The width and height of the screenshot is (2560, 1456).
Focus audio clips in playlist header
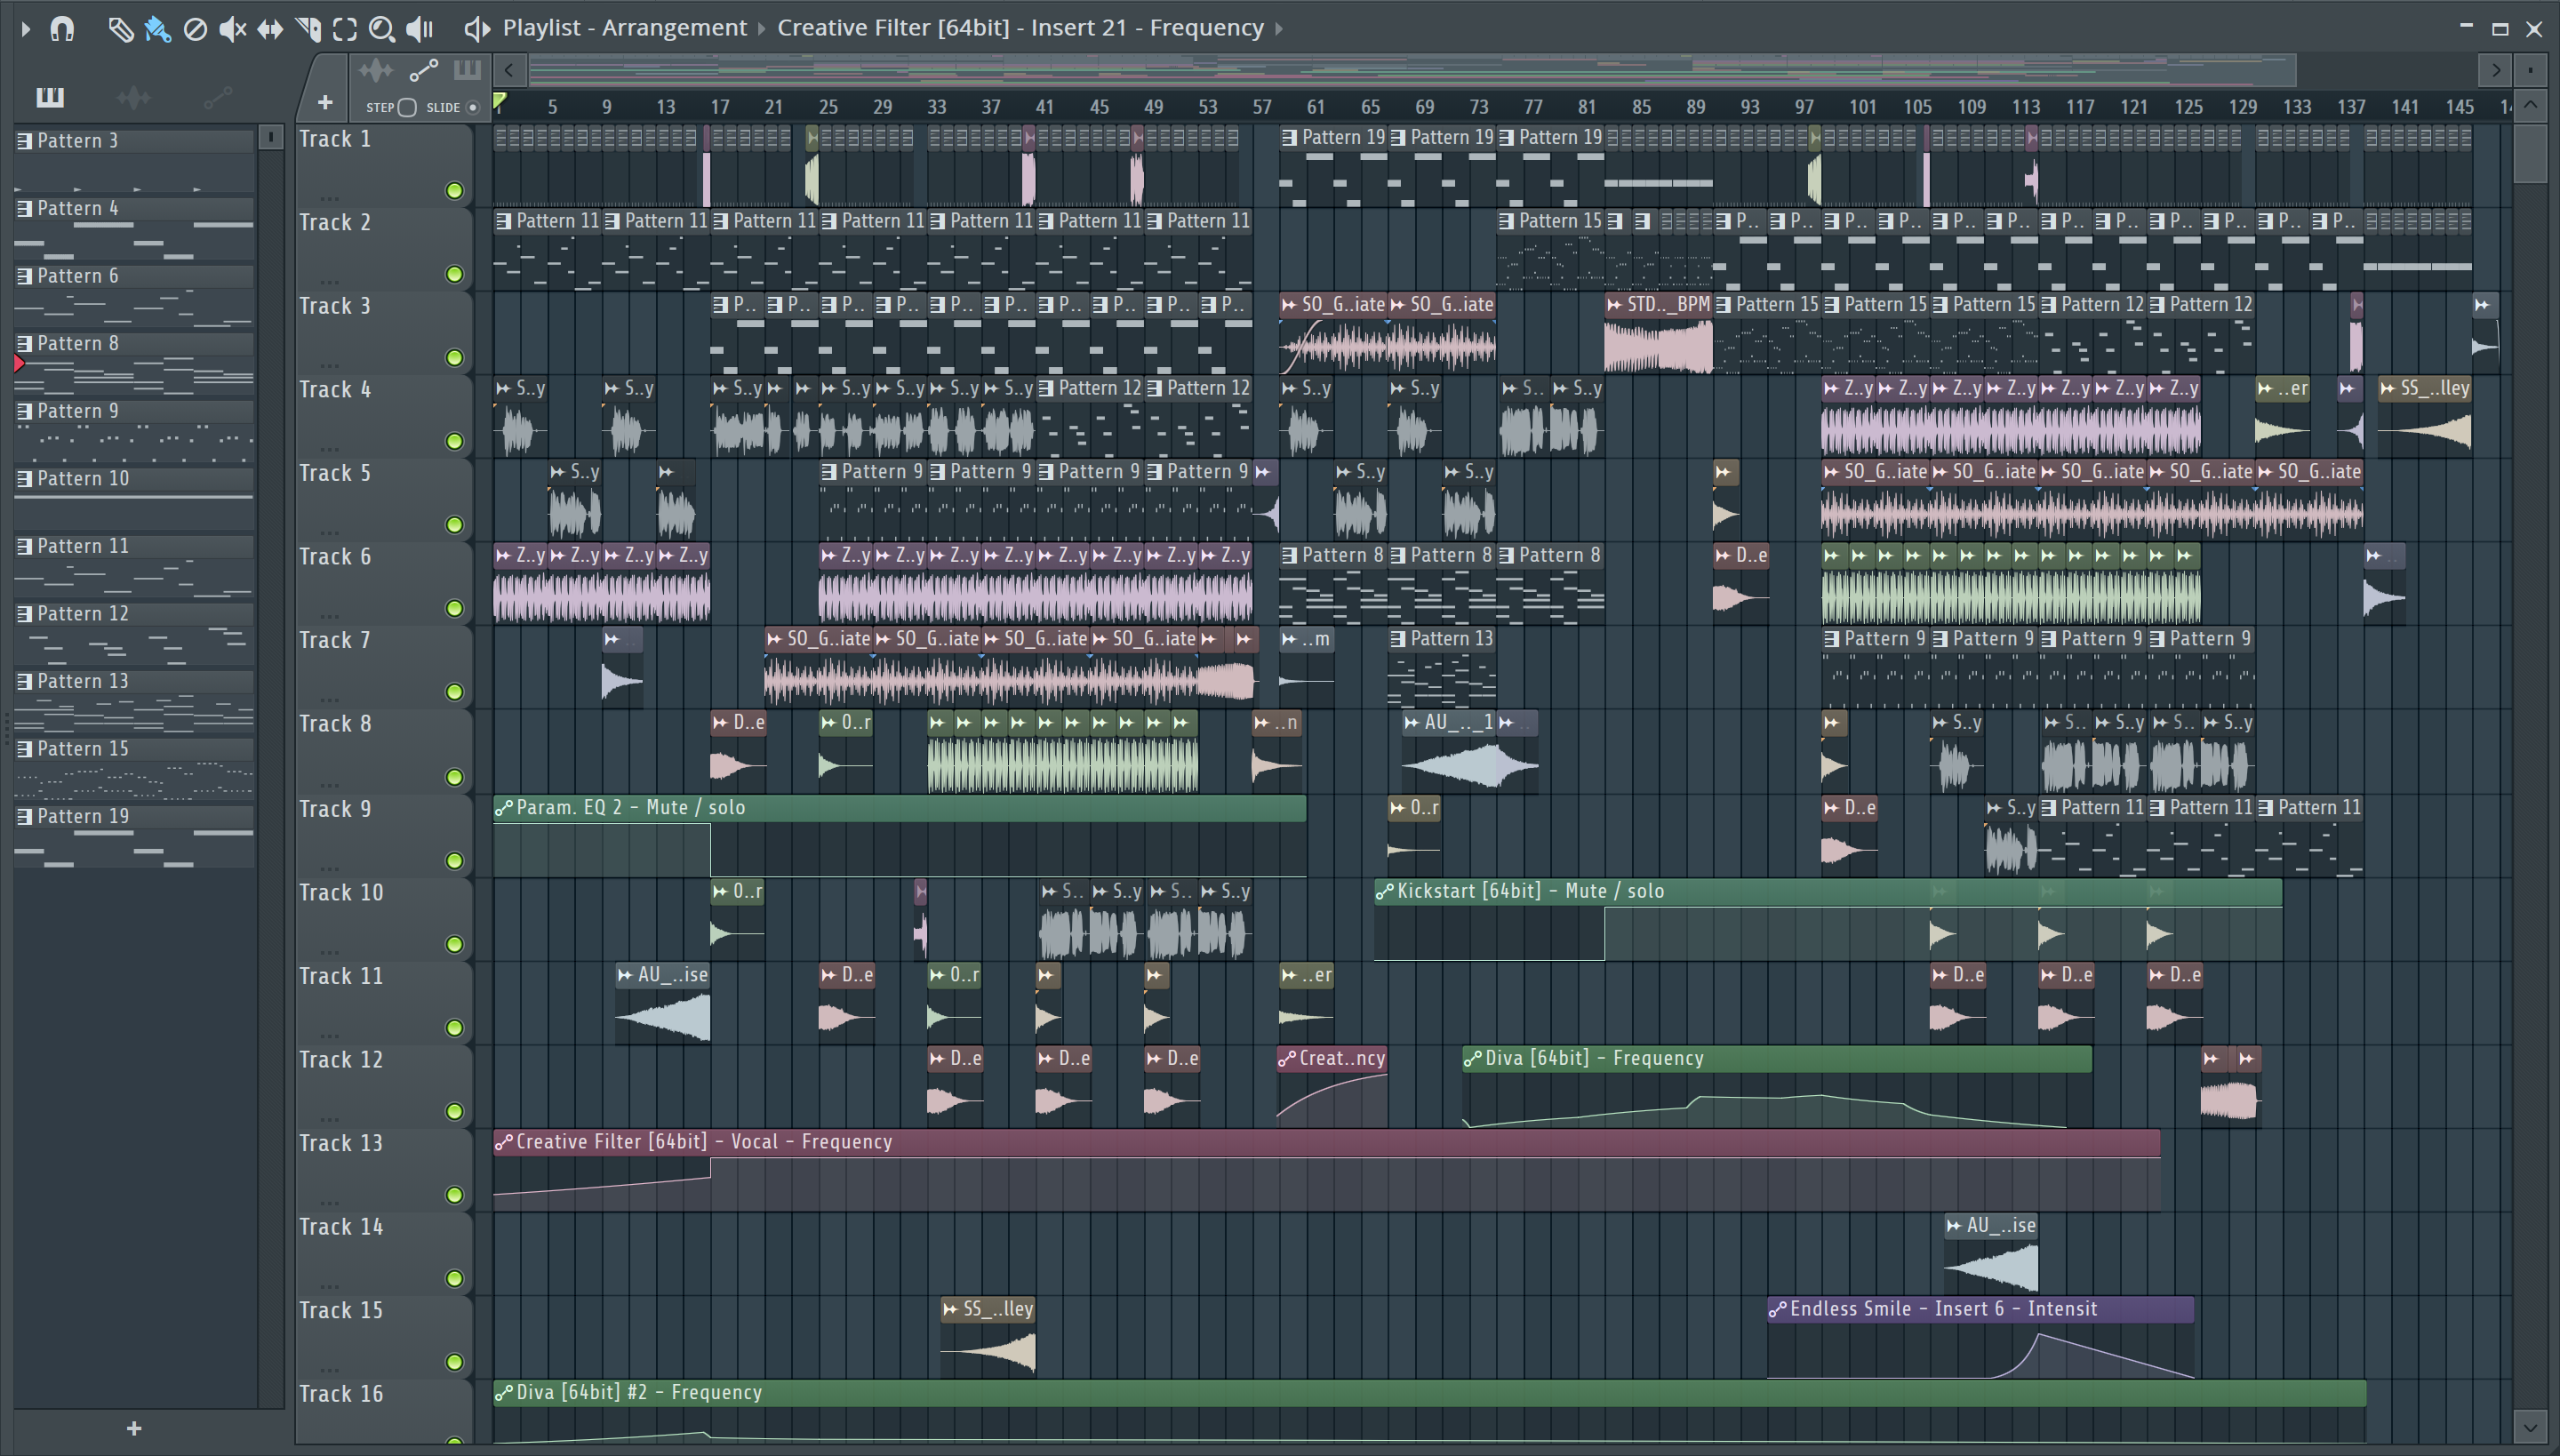[376, 70]
